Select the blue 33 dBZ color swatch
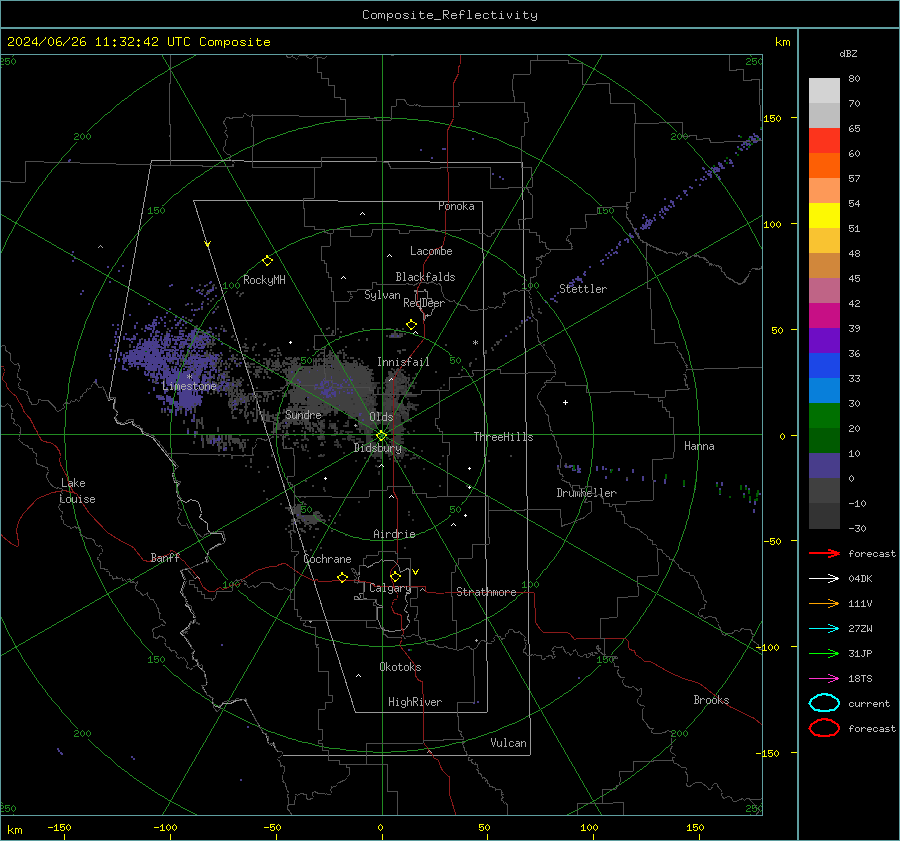The height and width of the screenshot is (841, 900). tap(824, 366)
